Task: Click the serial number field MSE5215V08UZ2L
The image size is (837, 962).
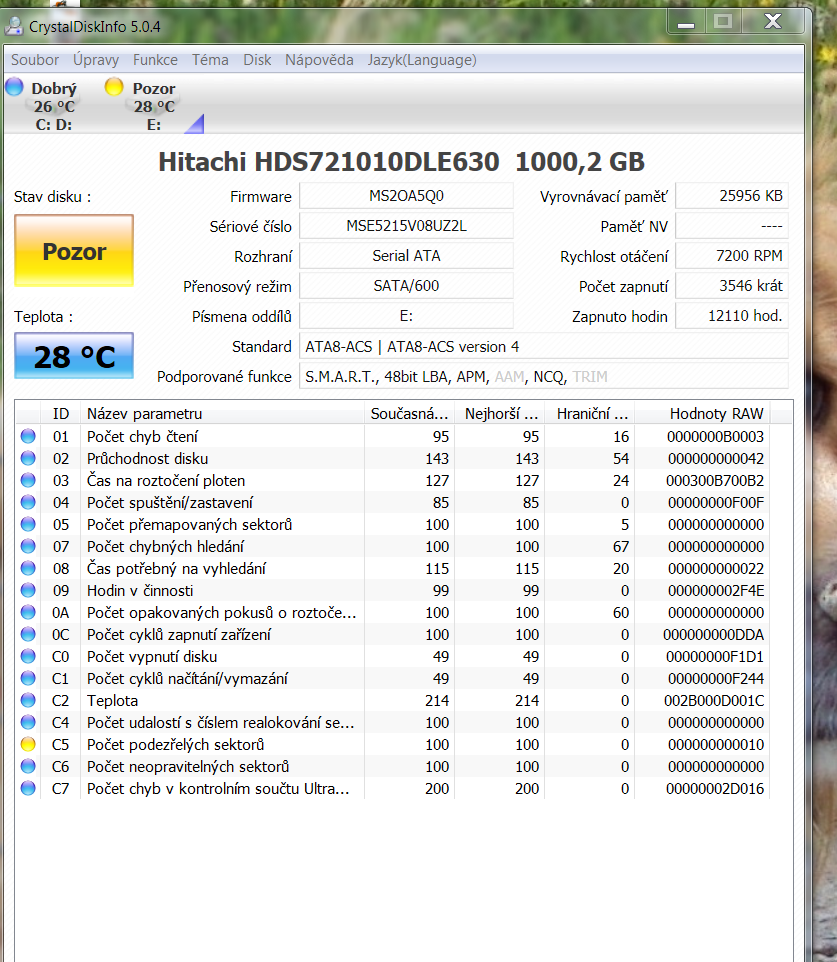Action: tap(406, 226)
